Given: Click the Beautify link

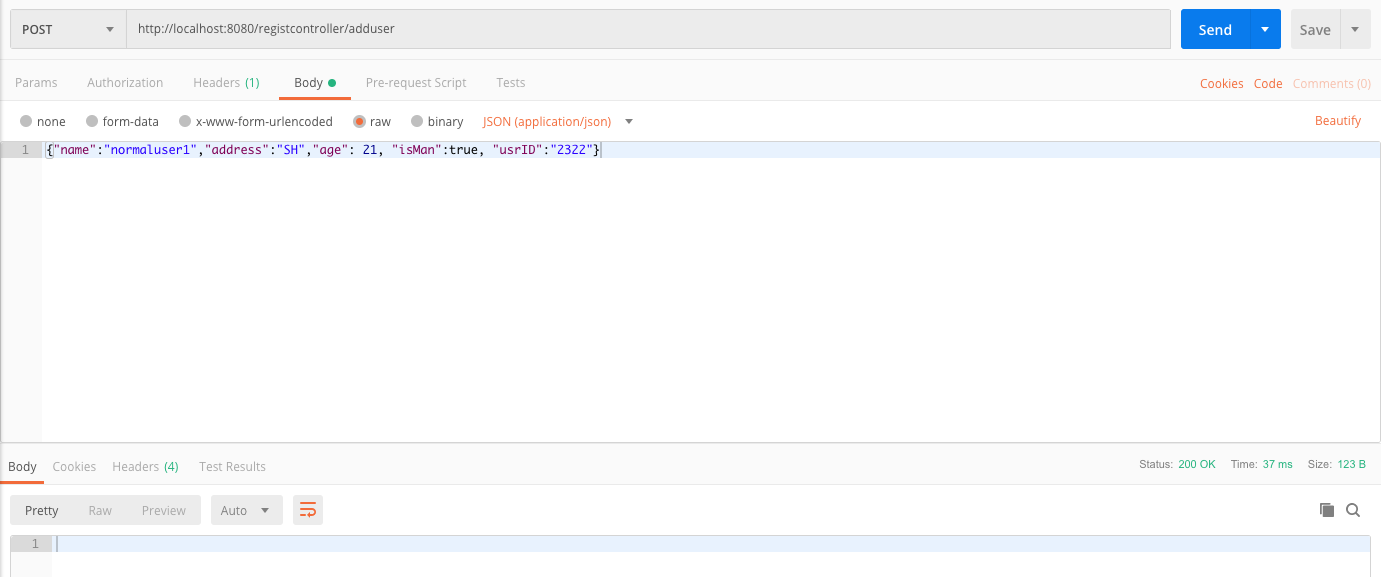Looking at the screenshot, I should tap(1338, 120).
